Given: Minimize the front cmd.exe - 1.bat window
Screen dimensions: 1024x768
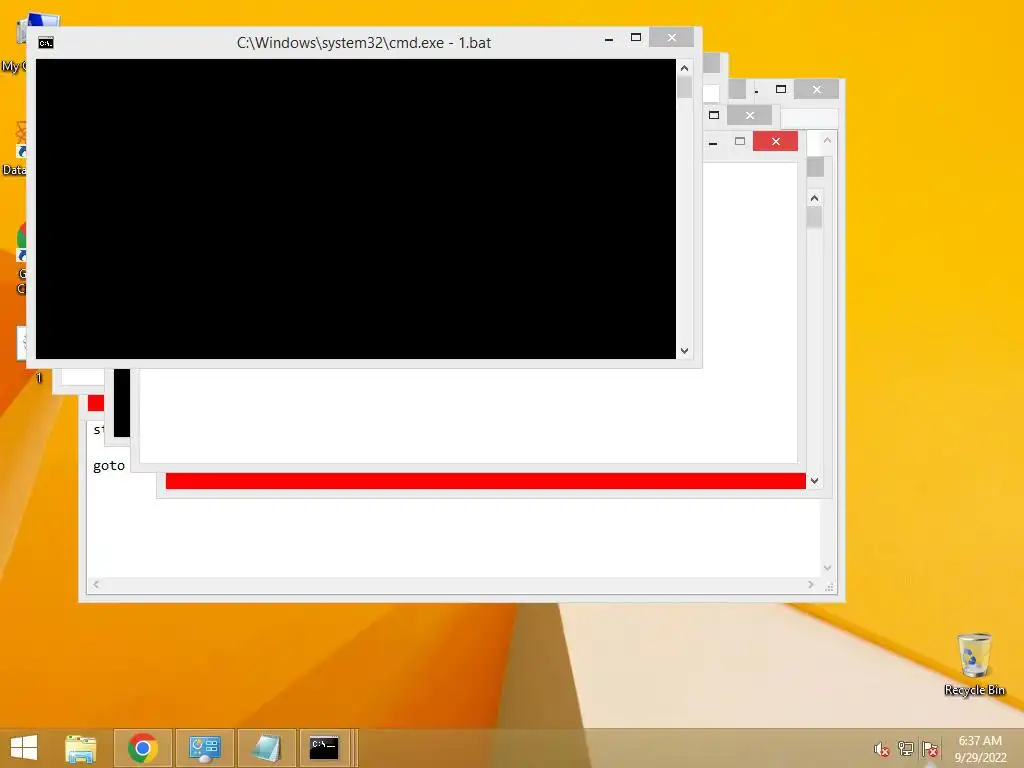Looking at the screenshot, I should [x=609, y=39].
